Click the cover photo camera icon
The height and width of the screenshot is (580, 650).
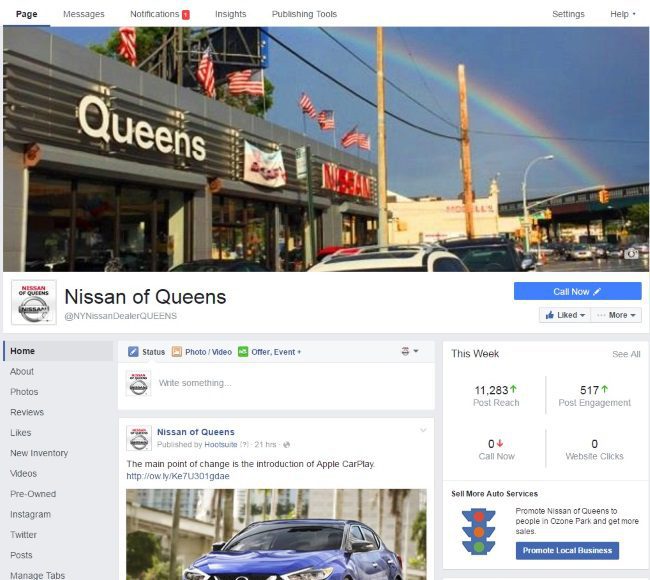(x=631, y=253)
